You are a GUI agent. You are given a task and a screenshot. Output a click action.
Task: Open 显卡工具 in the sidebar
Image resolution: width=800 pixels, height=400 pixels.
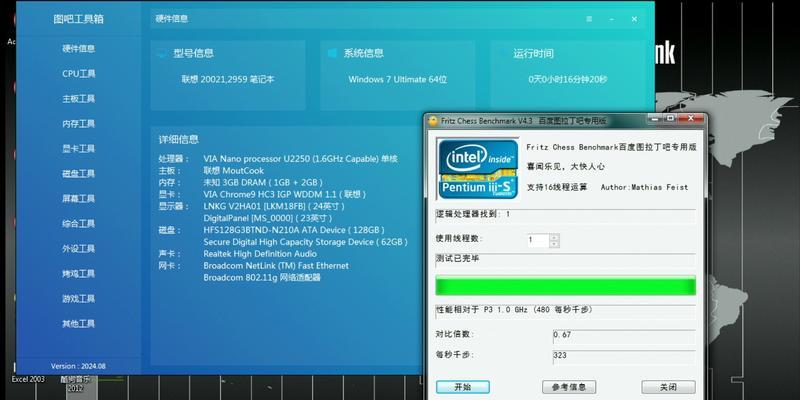pyautogui.click(x=79, y=148)
